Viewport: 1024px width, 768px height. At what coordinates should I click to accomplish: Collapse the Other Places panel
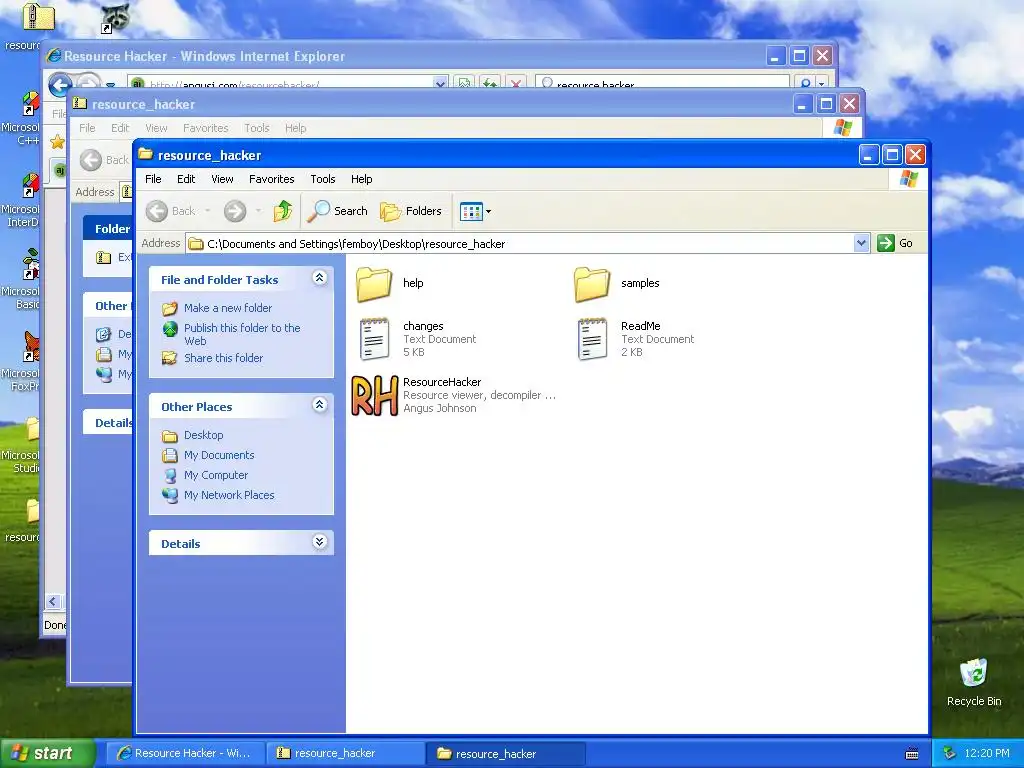(319, 405)
